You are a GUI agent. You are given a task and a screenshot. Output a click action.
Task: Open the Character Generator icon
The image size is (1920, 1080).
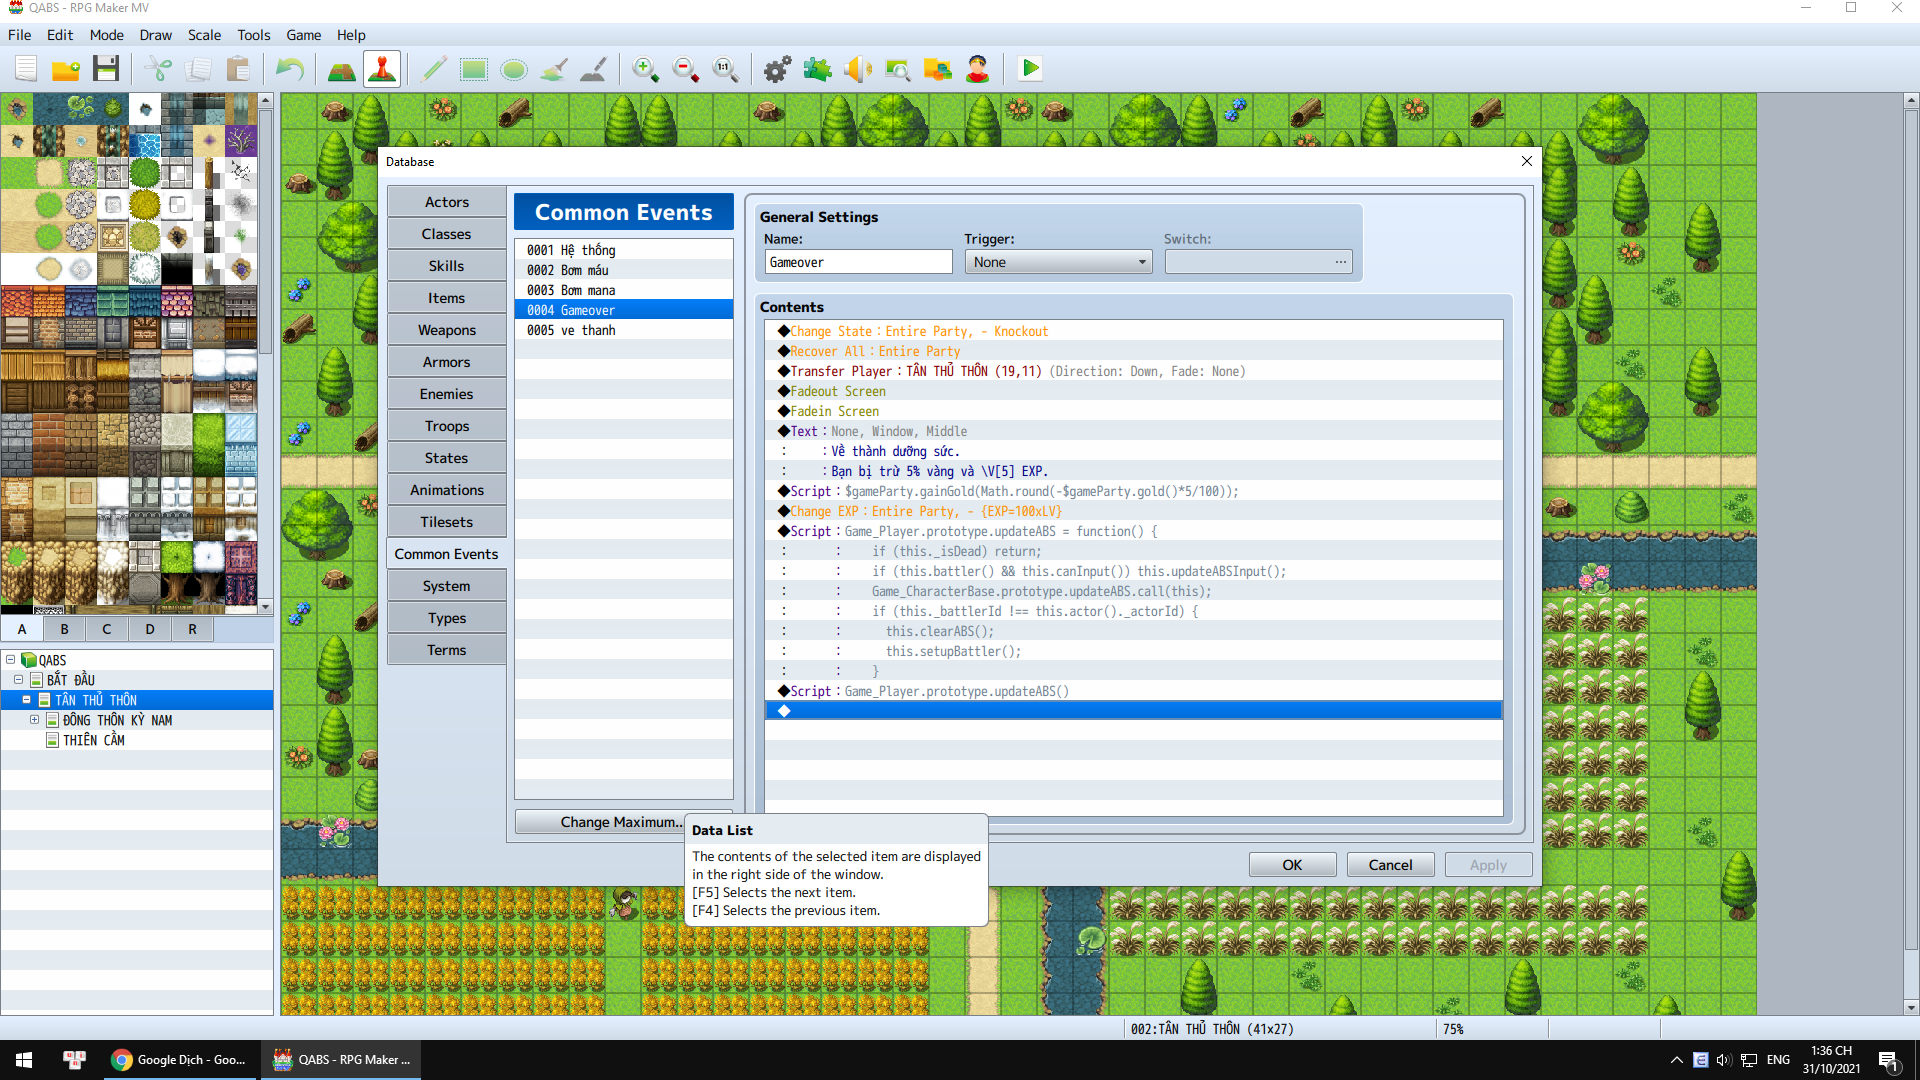click(x=978, y=69)
